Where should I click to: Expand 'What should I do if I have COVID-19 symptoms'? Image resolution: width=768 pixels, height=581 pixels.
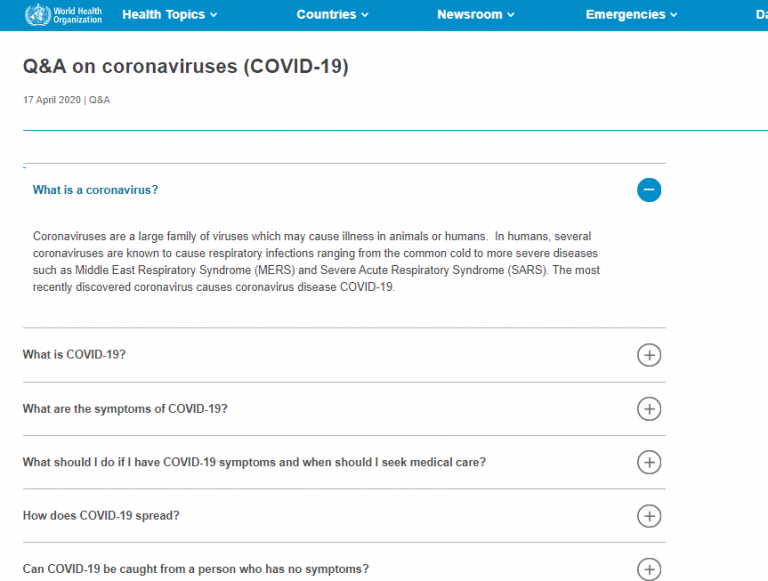pyautogui.click(x=254, y=462)
